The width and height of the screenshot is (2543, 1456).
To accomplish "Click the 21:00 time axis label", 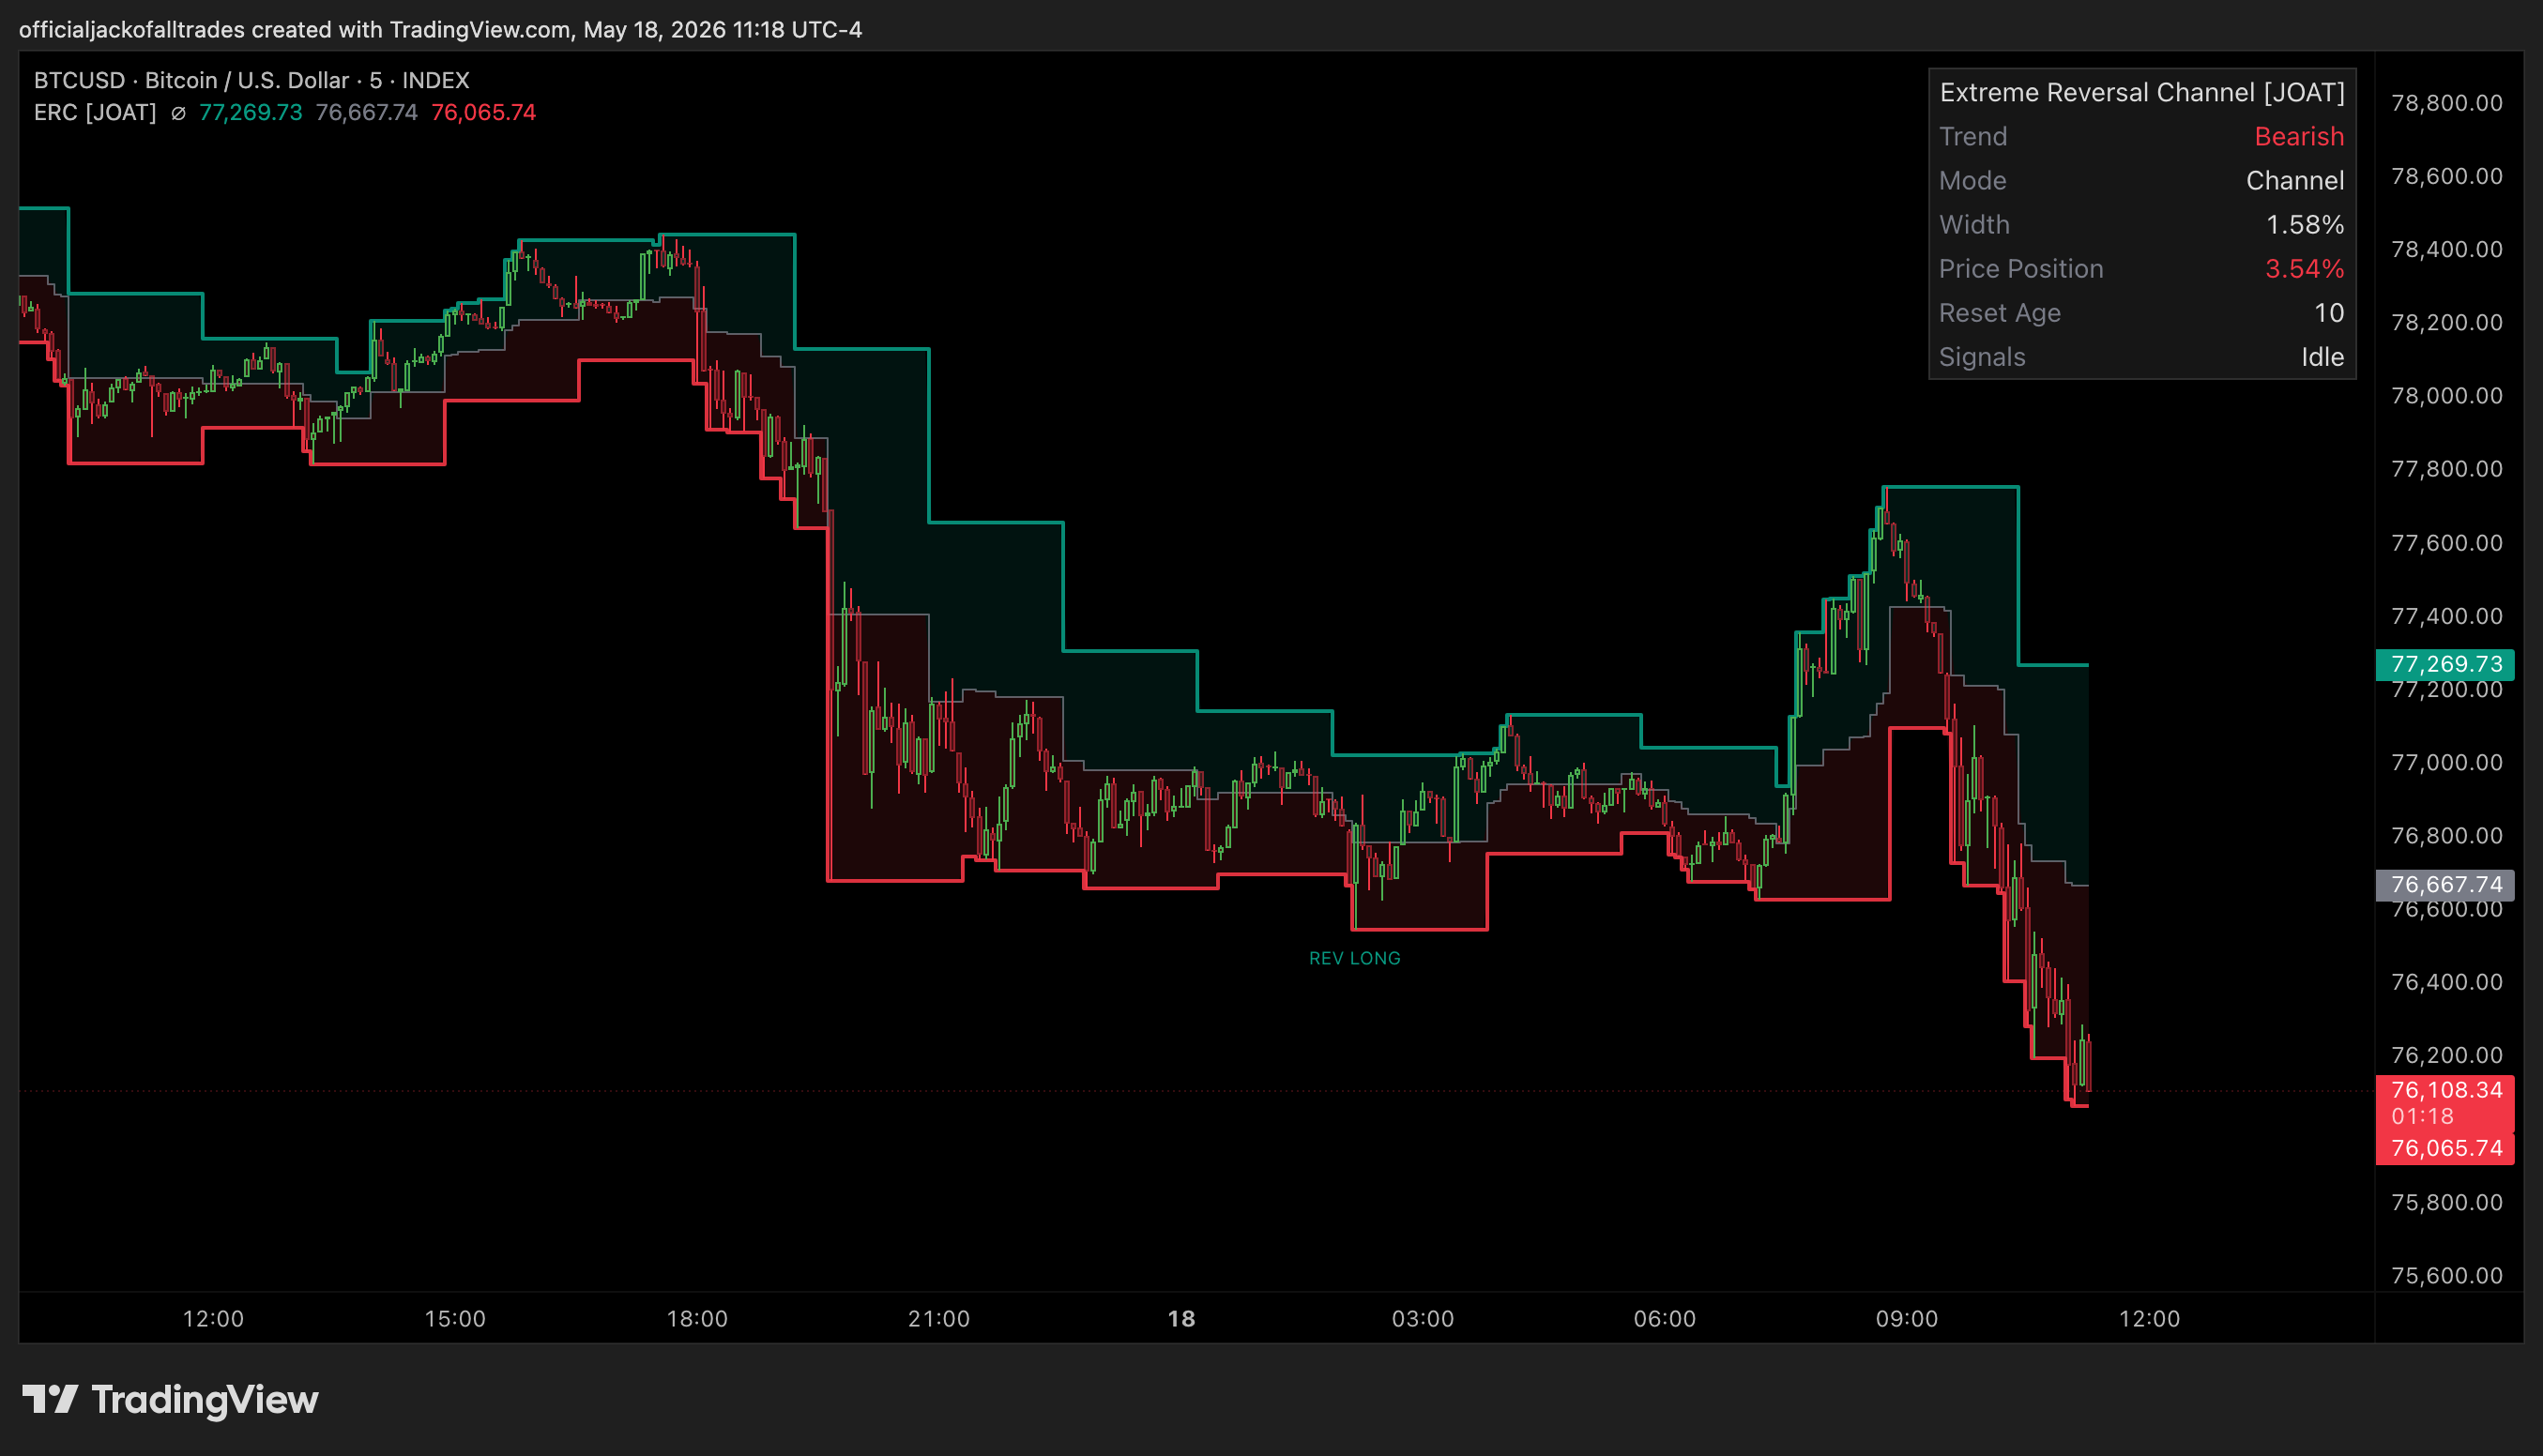I will coord(939,1319).
